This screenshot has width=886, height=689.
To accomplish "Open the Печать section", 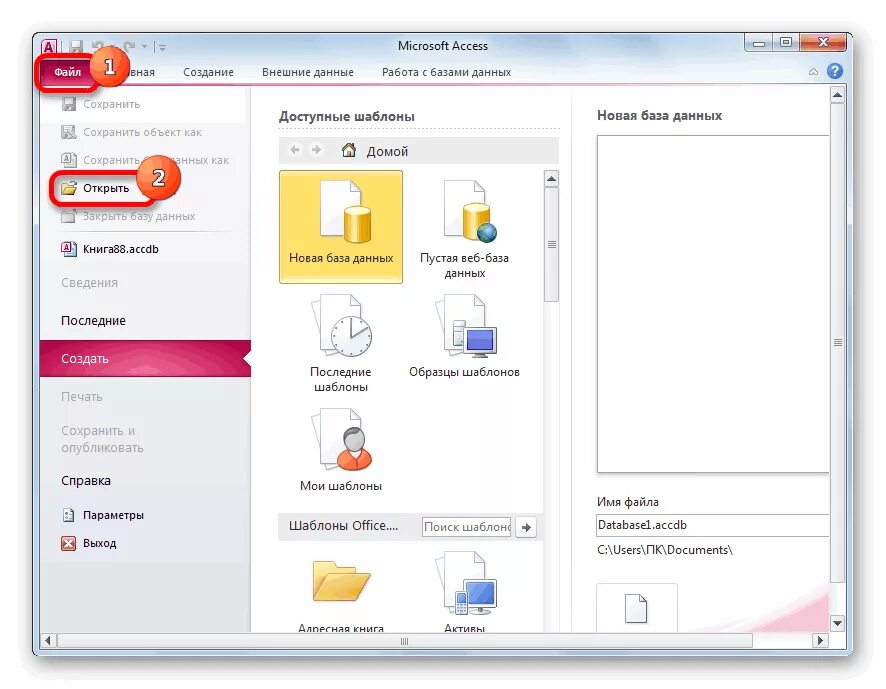I will coord(82,397).
